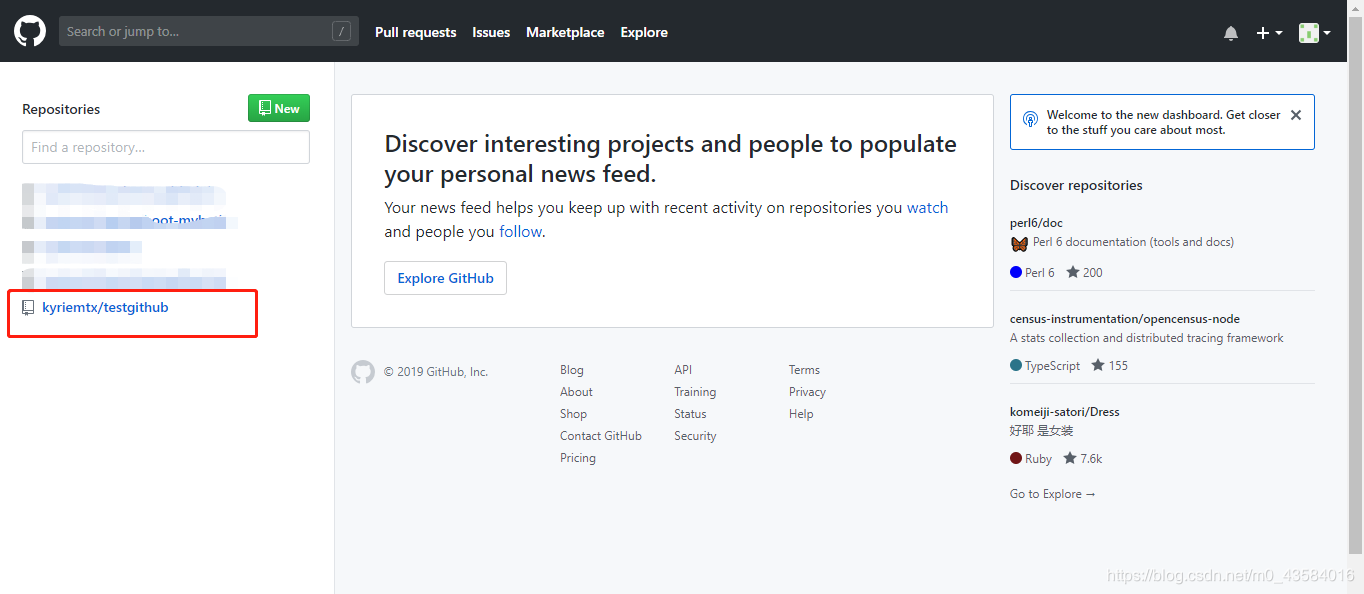The height and width of the screenshot is (594, 1364).
Task: Open the Pricing footer link
Action: click(578, 458)
